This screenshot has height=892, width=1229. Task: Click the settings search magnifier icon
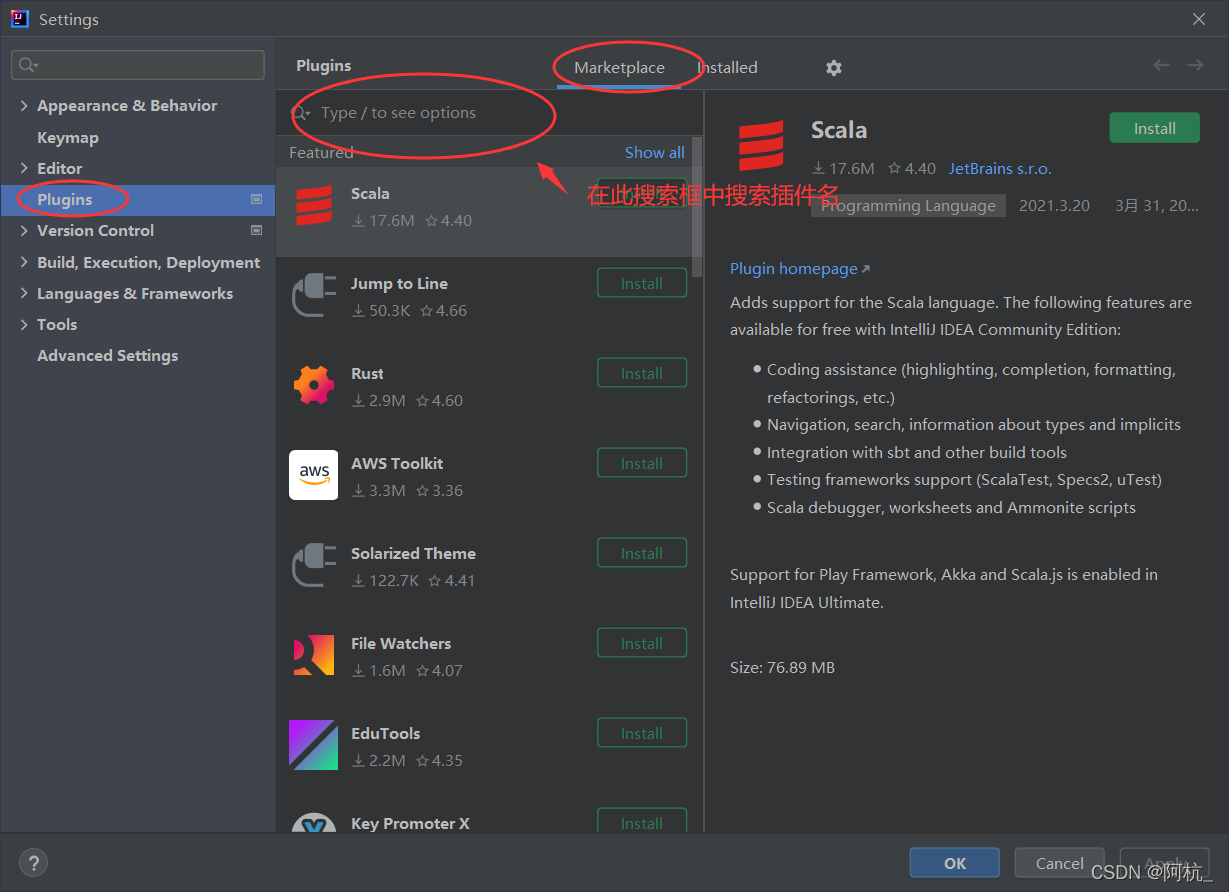27,65
